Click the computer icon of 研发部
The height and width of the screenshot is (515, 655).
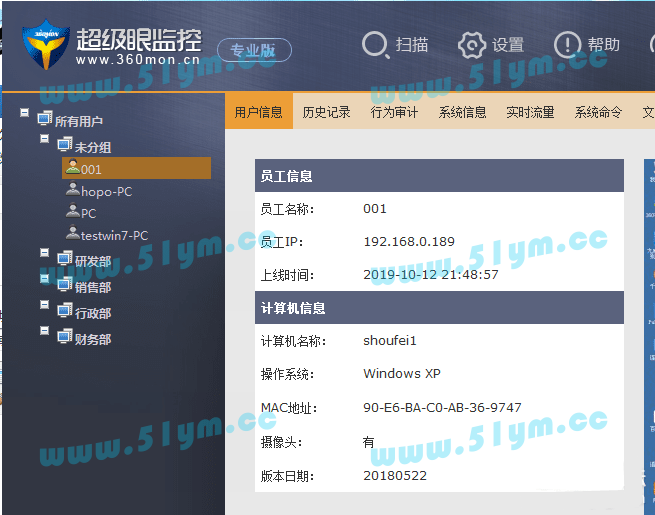(65, 258)
